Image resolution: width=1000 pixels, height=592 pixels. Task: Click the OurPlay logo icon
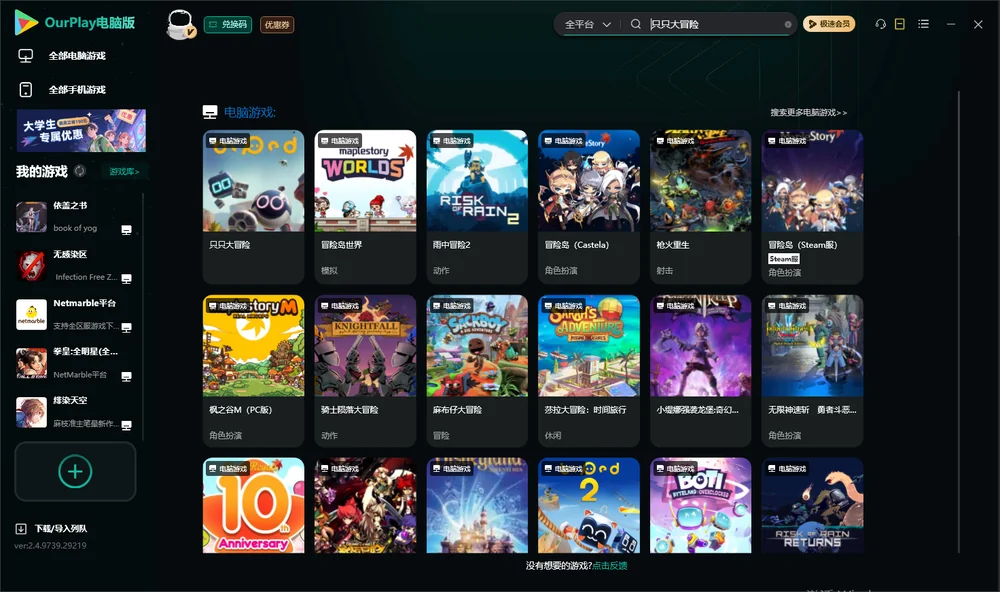[26, 23]
